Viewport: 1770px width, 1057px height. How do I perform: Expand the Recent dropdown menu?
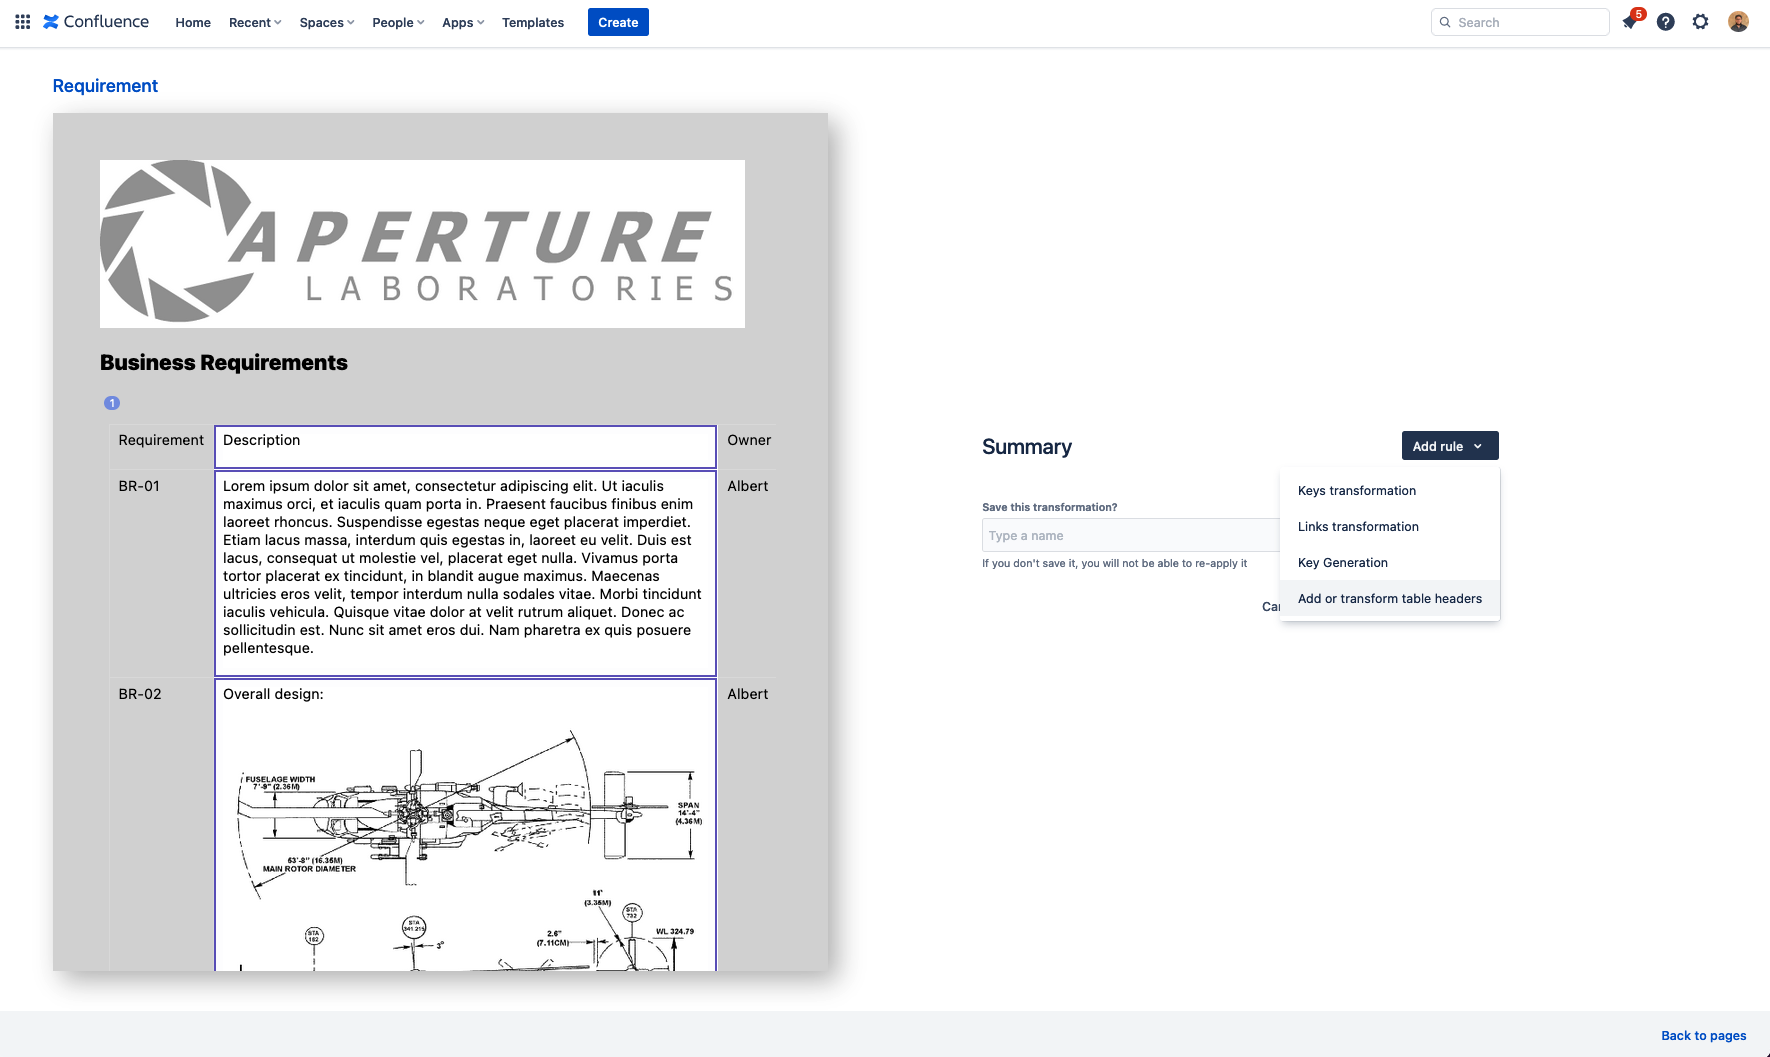[255, 22]
